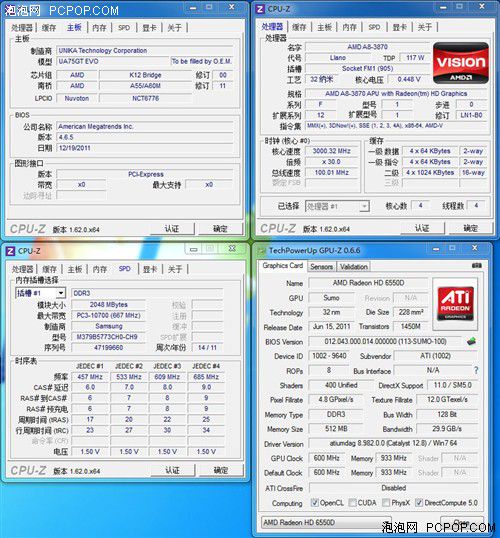The height and width of the screenshot is (538, 500).
Task: Open the AMD Radeon HD 6550D card selector
Action: coord(326,523)
